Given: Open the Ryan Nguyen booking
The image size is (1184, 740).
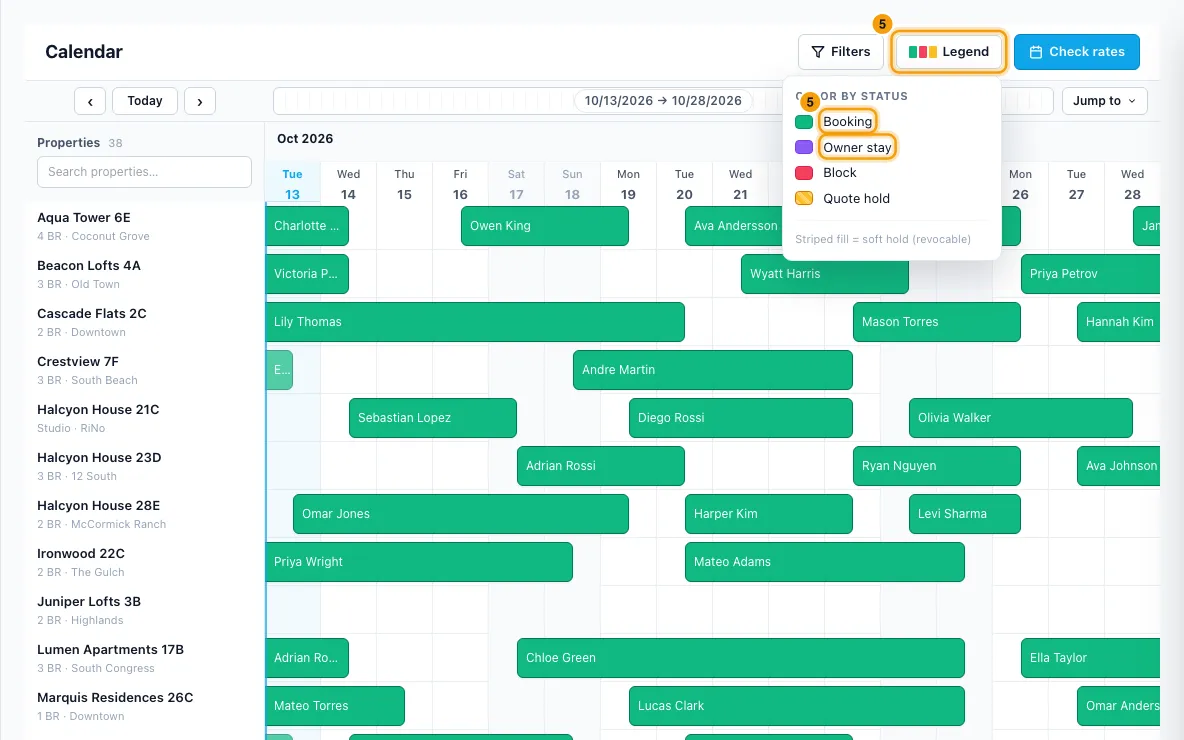Looking at the screenshot, I should click(936, 466).
